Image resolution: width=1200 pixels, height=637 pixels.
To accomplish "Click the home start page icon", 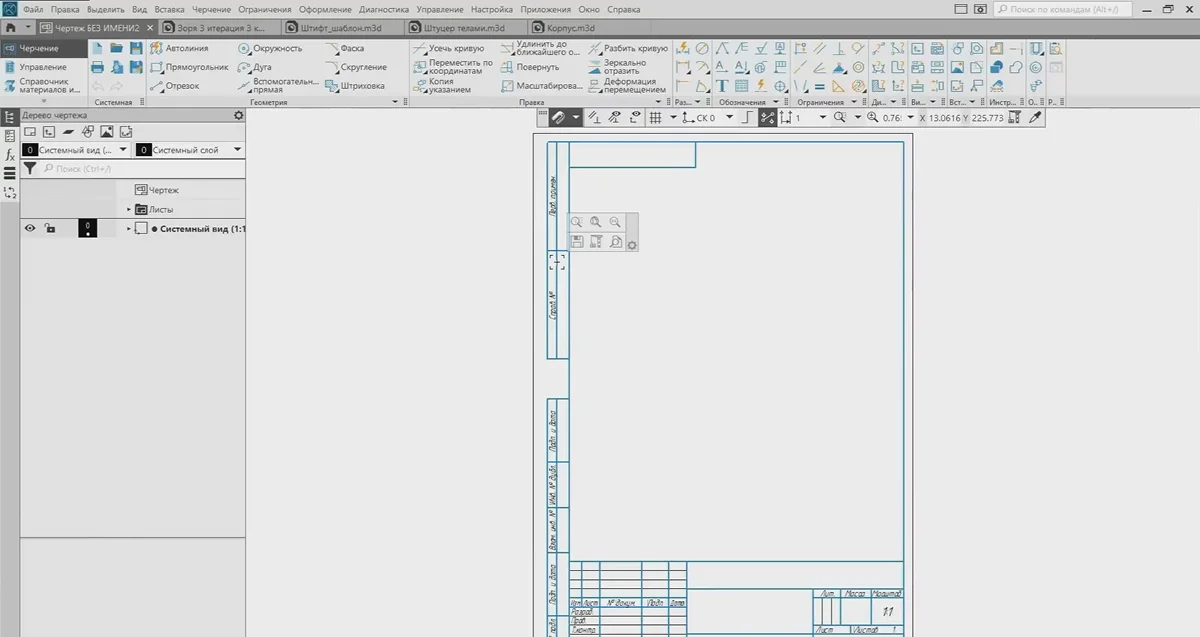I will [10, 27].
